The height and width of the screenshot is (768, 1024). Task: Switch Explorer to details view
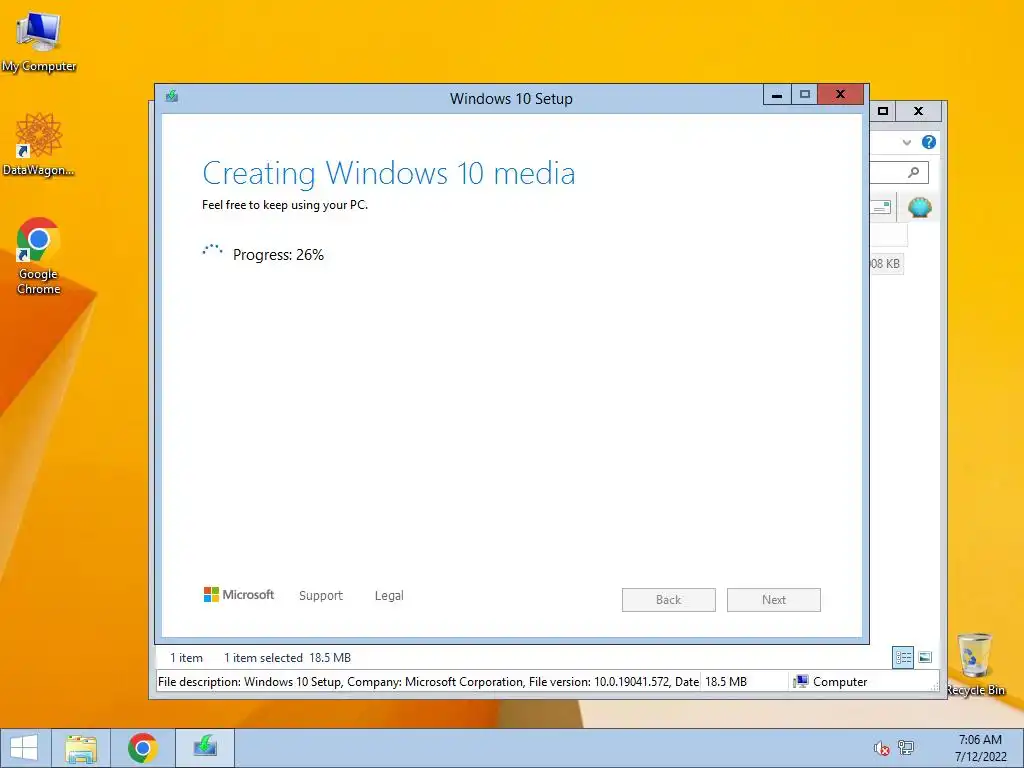(x=903, y=658)
